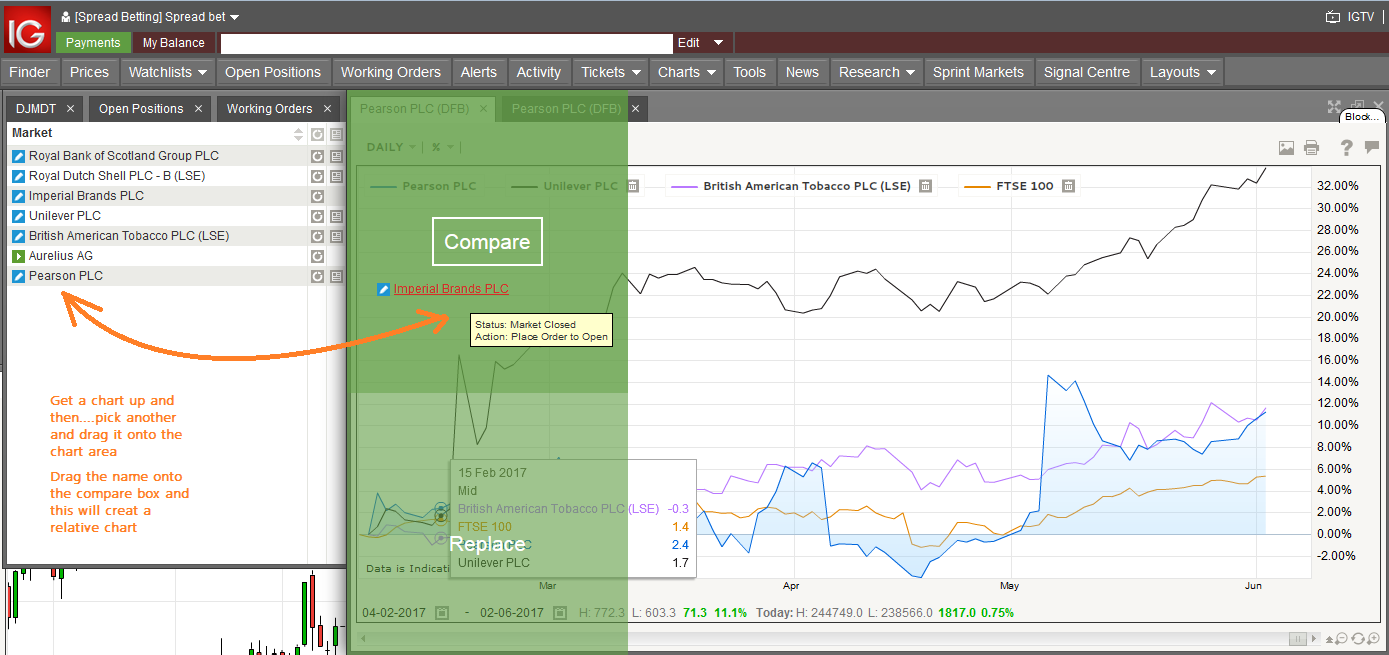
Task: Open chart icon on Royal Bank of Scotland row
Action: (317, 156)
